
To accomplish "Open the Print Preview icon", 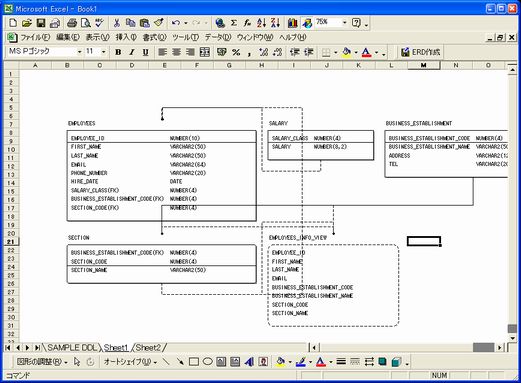I will [86, 23].
